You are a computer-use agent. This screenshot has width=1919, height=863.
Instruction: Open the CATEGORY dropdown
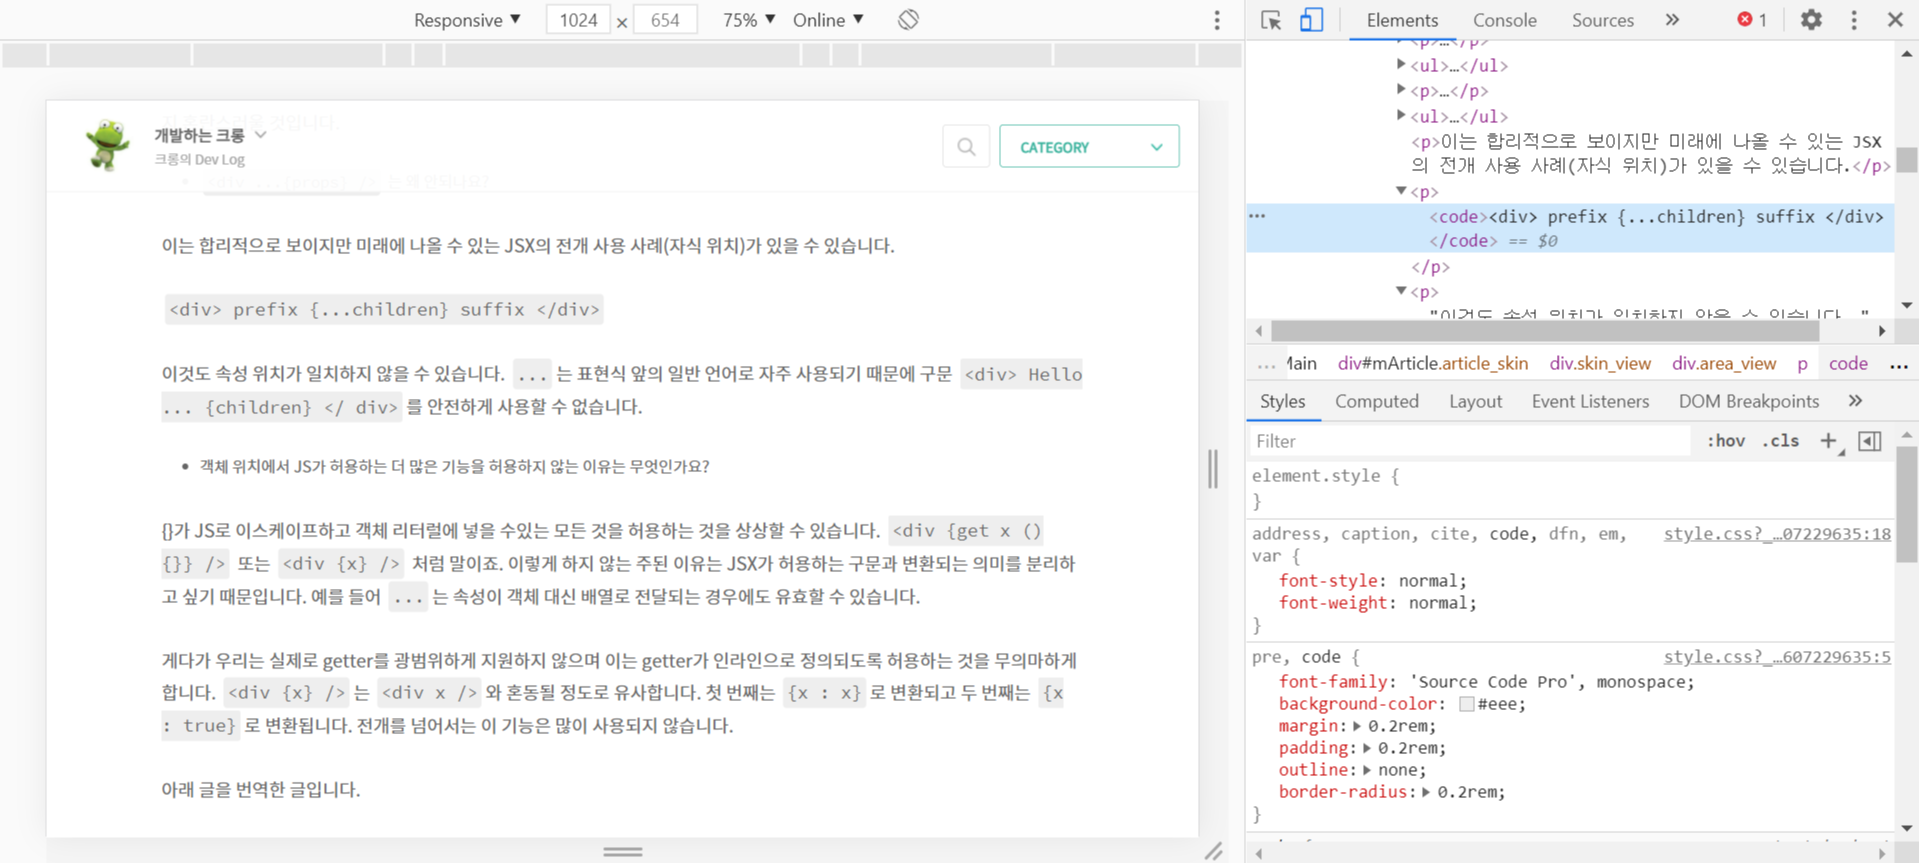coord(1089,147)
